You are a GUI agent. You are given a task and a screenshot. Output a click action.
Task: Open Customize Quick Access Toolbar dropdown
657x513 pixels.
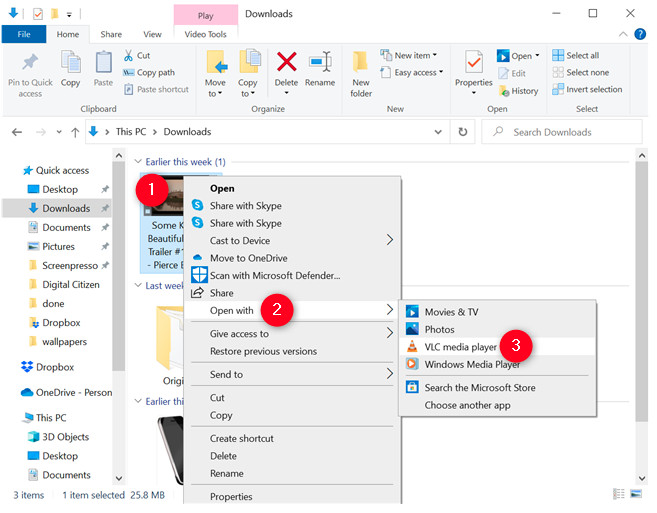tap(69, 15)
